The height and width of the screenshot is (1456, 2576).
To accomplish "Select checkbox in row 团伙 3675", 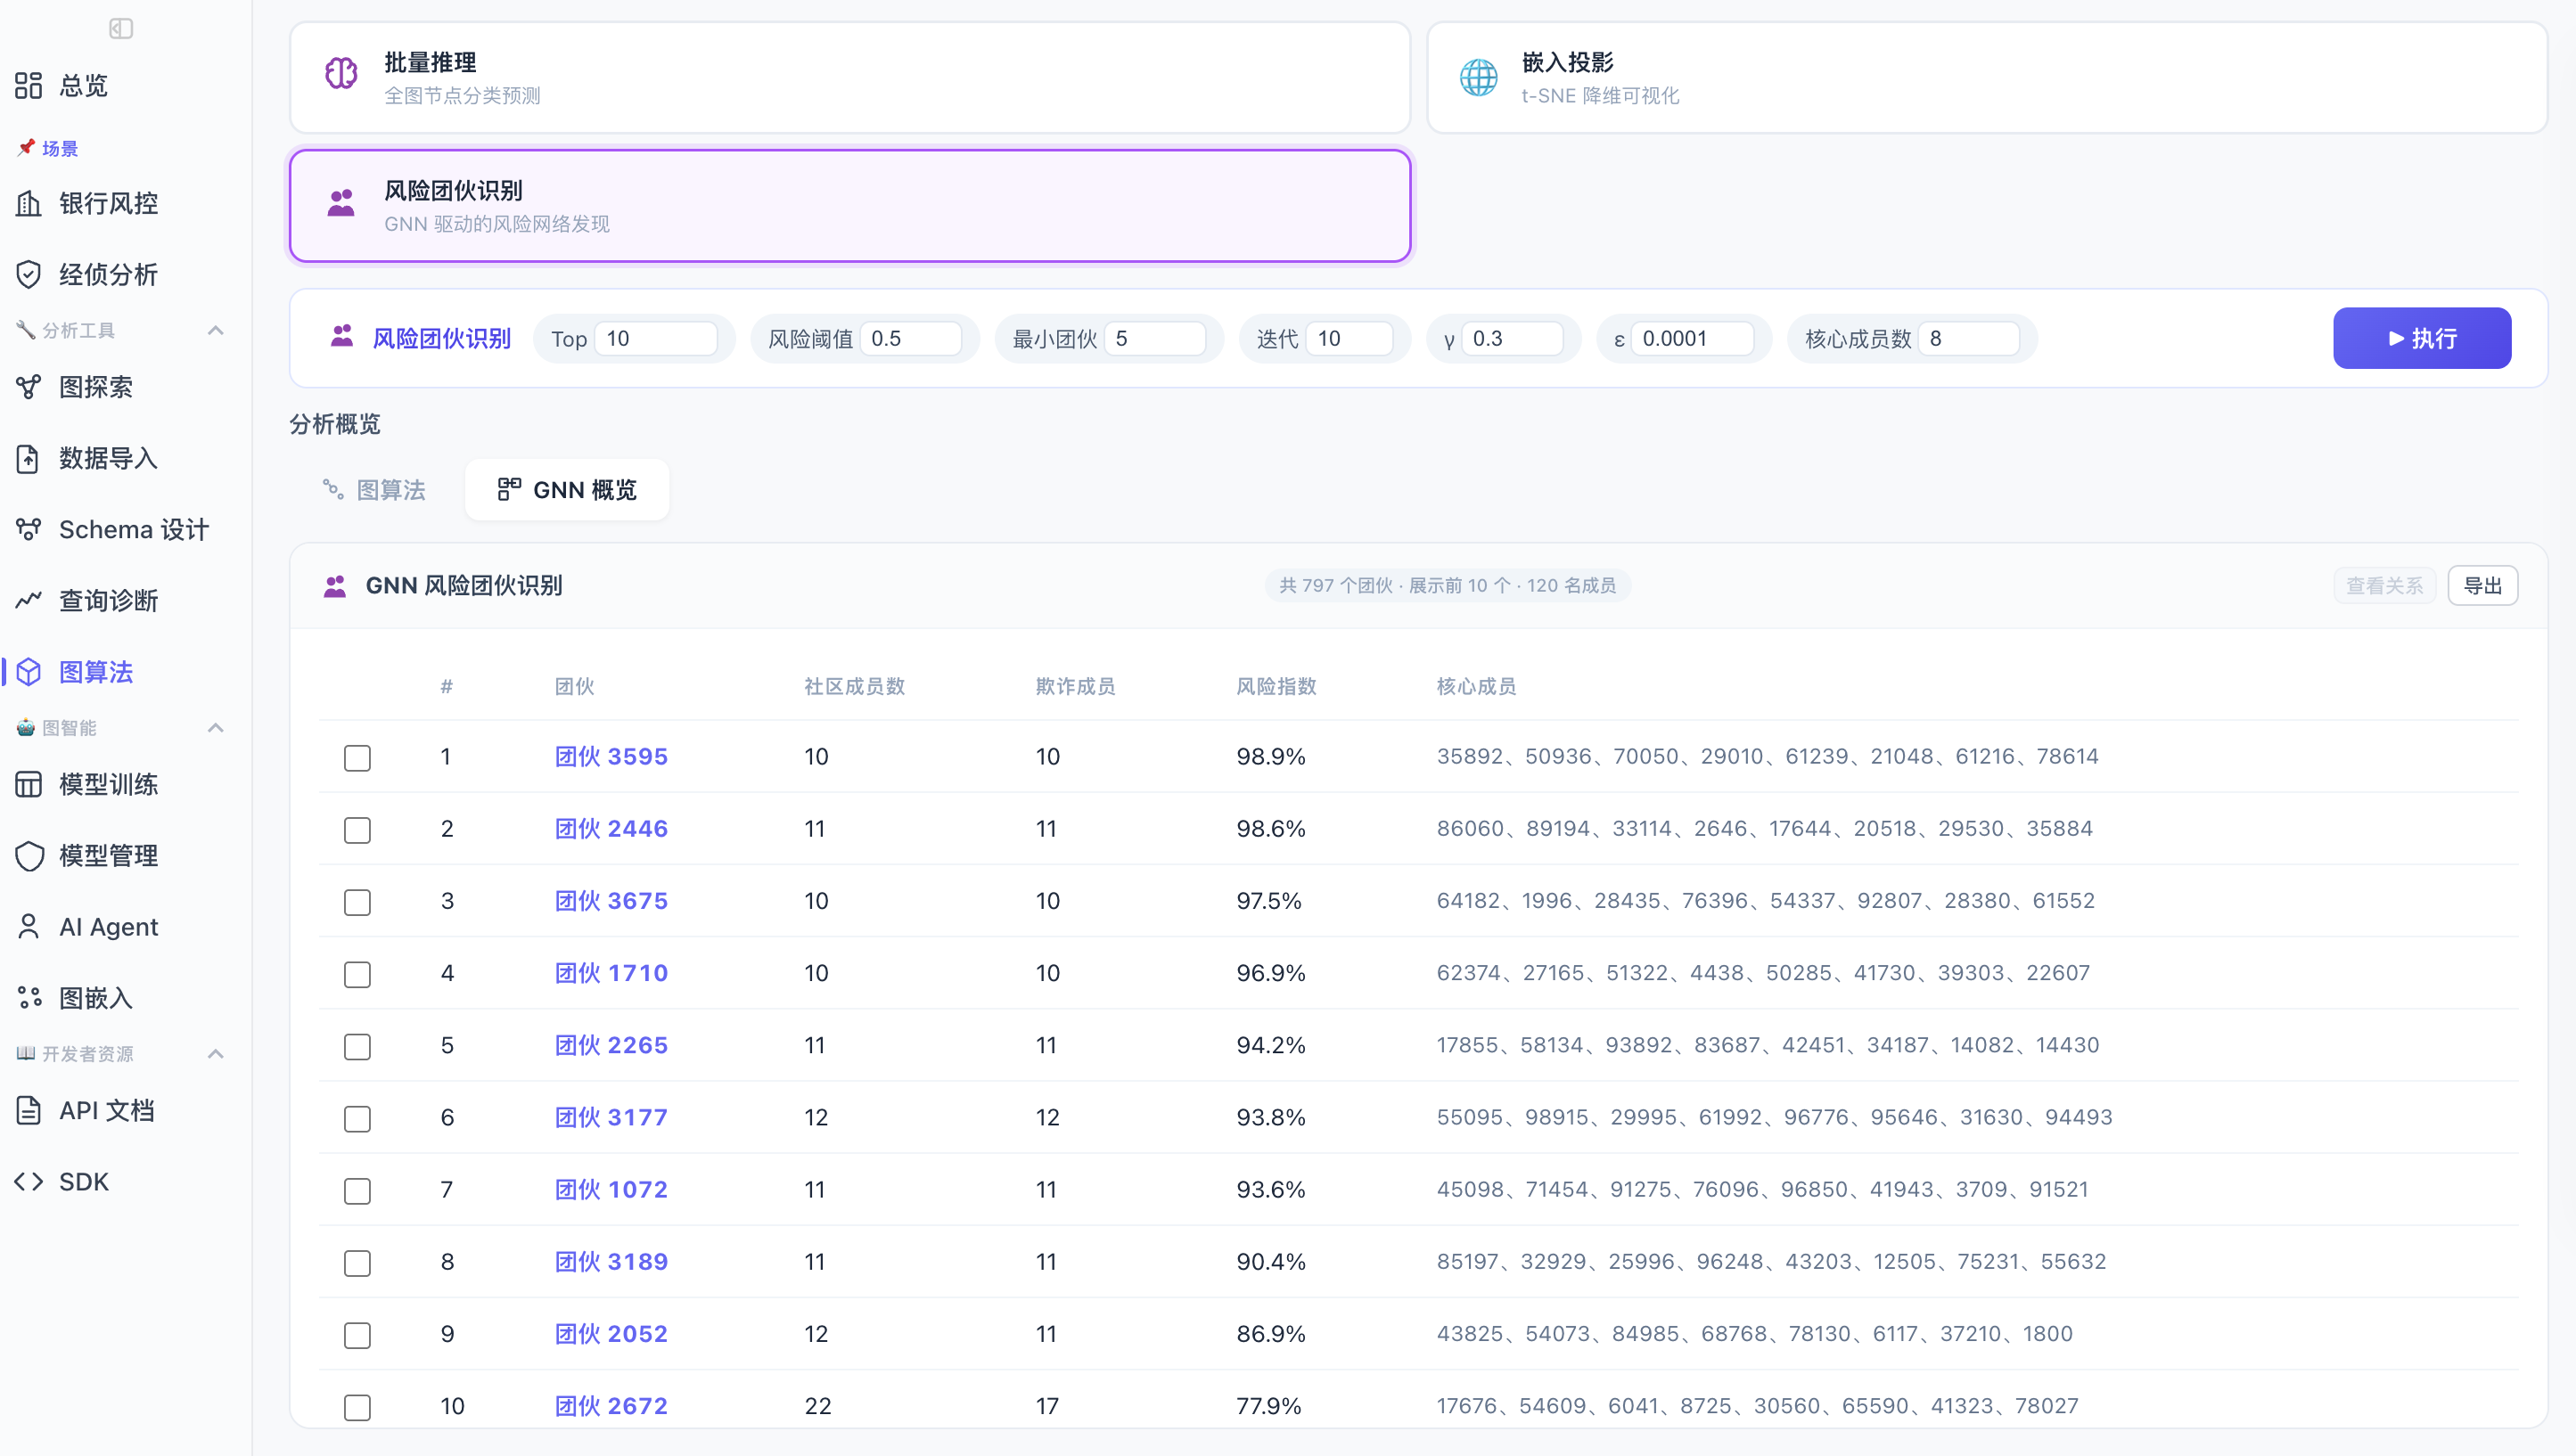I will pos(357,901).
